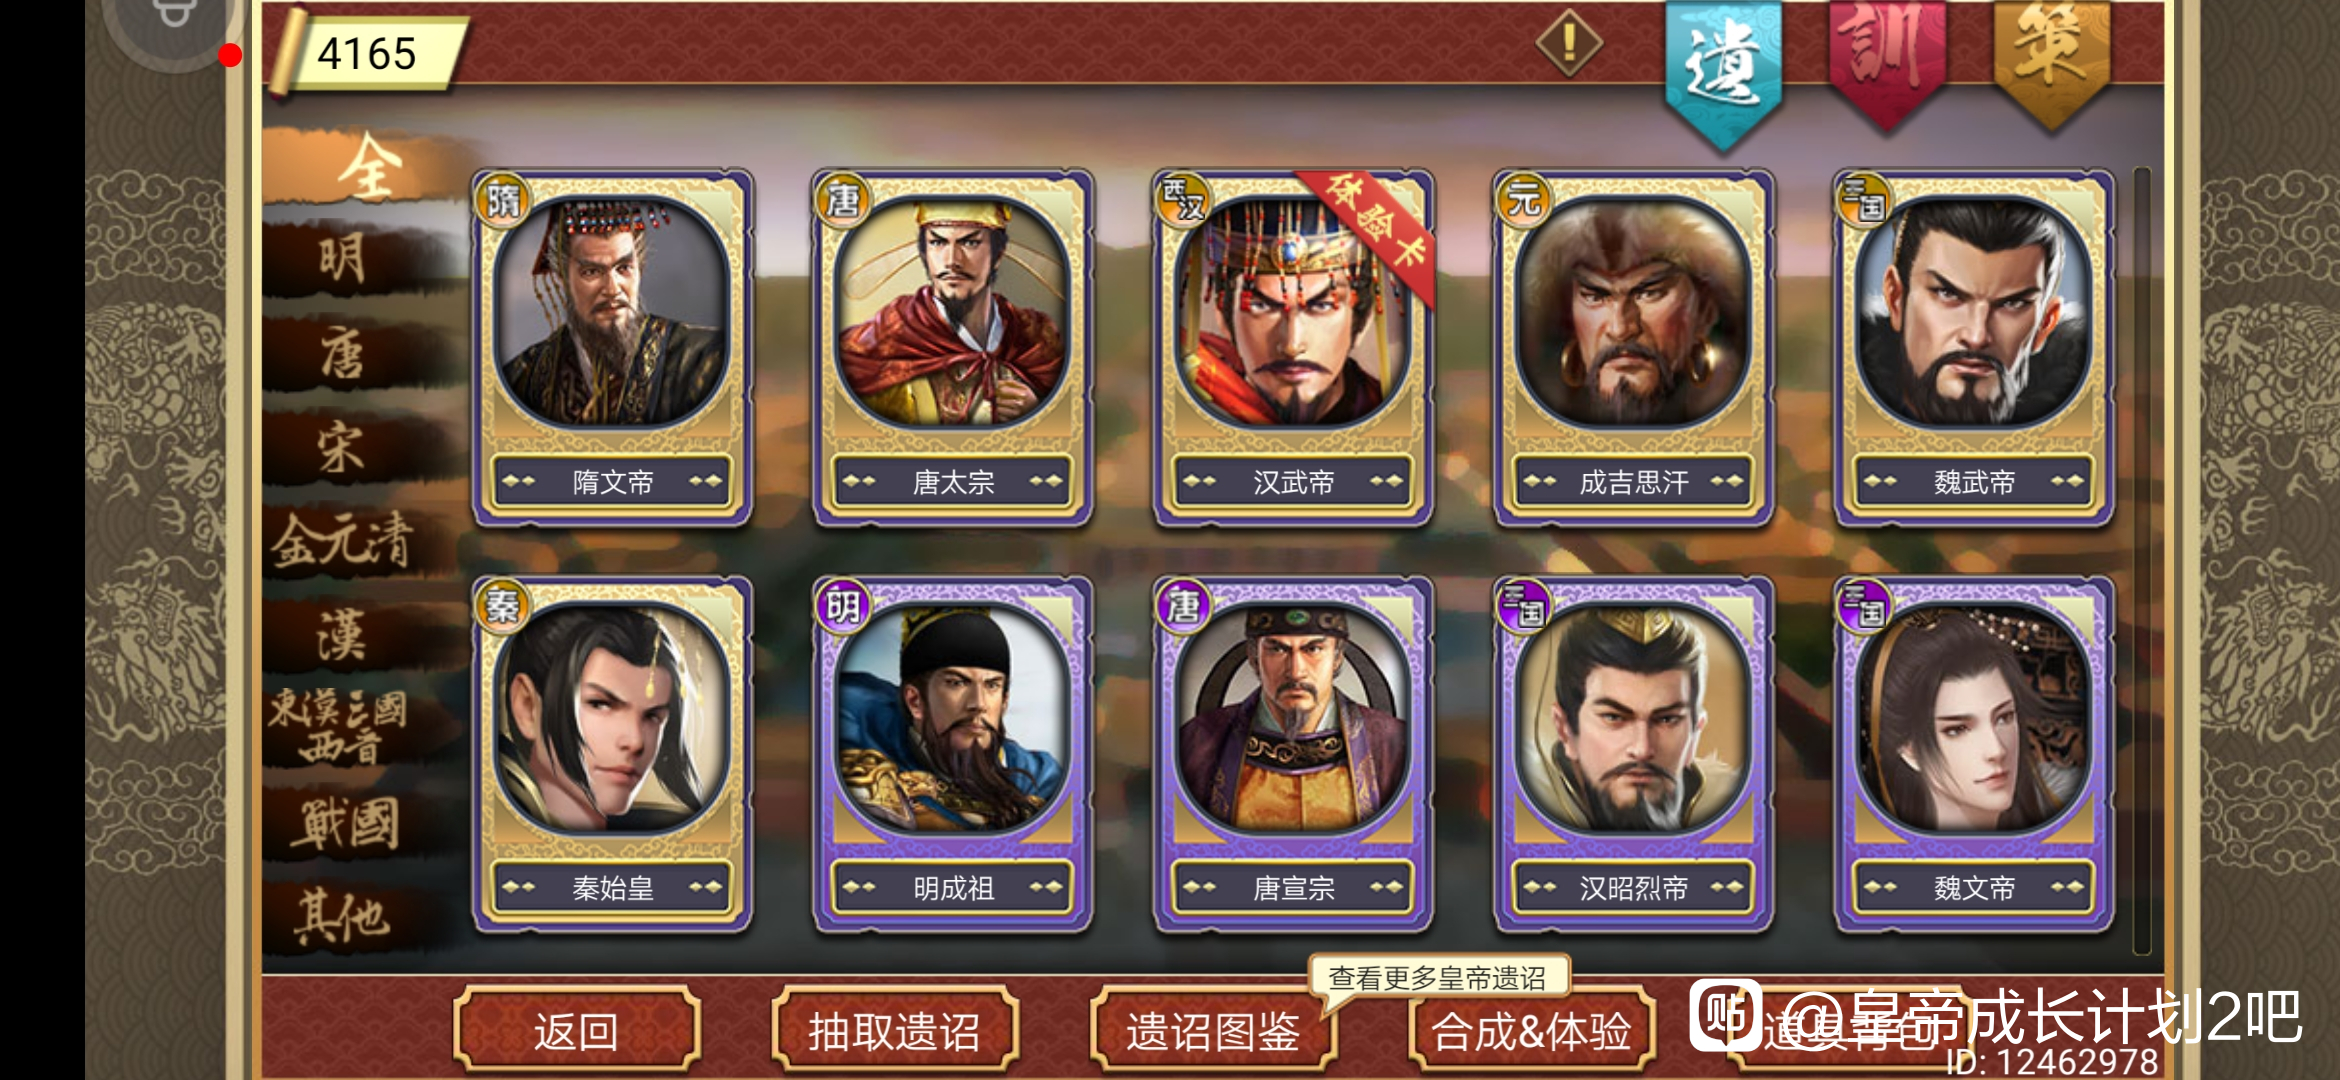Click the 元 dynasty badge on 成吉思汗 card
This screenshot has width=2340, height=1080.
tap(1523, 201)
